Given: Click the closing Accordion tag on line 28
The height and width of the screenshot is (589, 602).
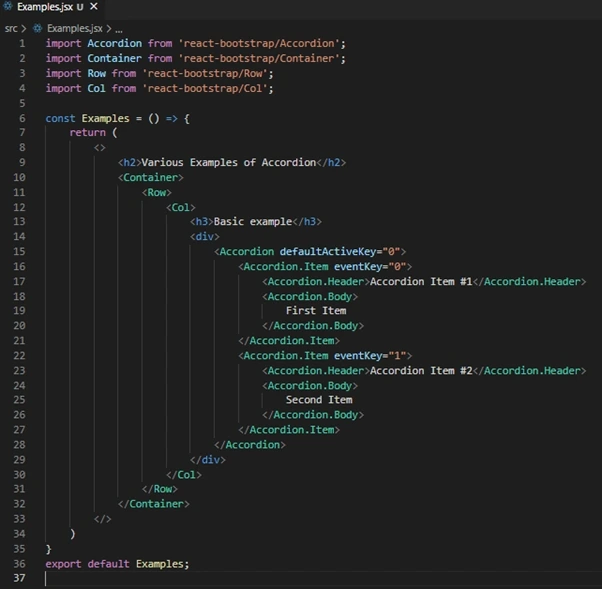Looking at the screenshot, I should [250, 445].
